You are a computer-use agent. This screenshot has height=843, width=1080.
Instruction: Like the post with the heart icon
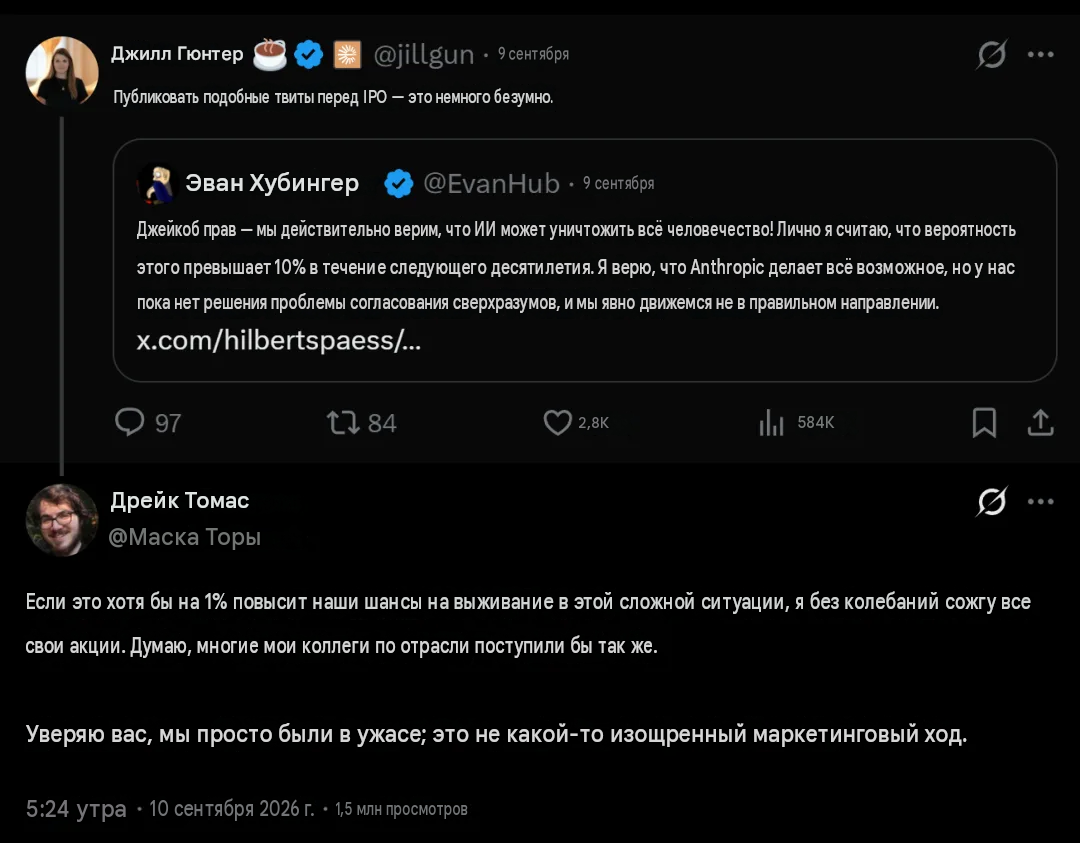557,422
